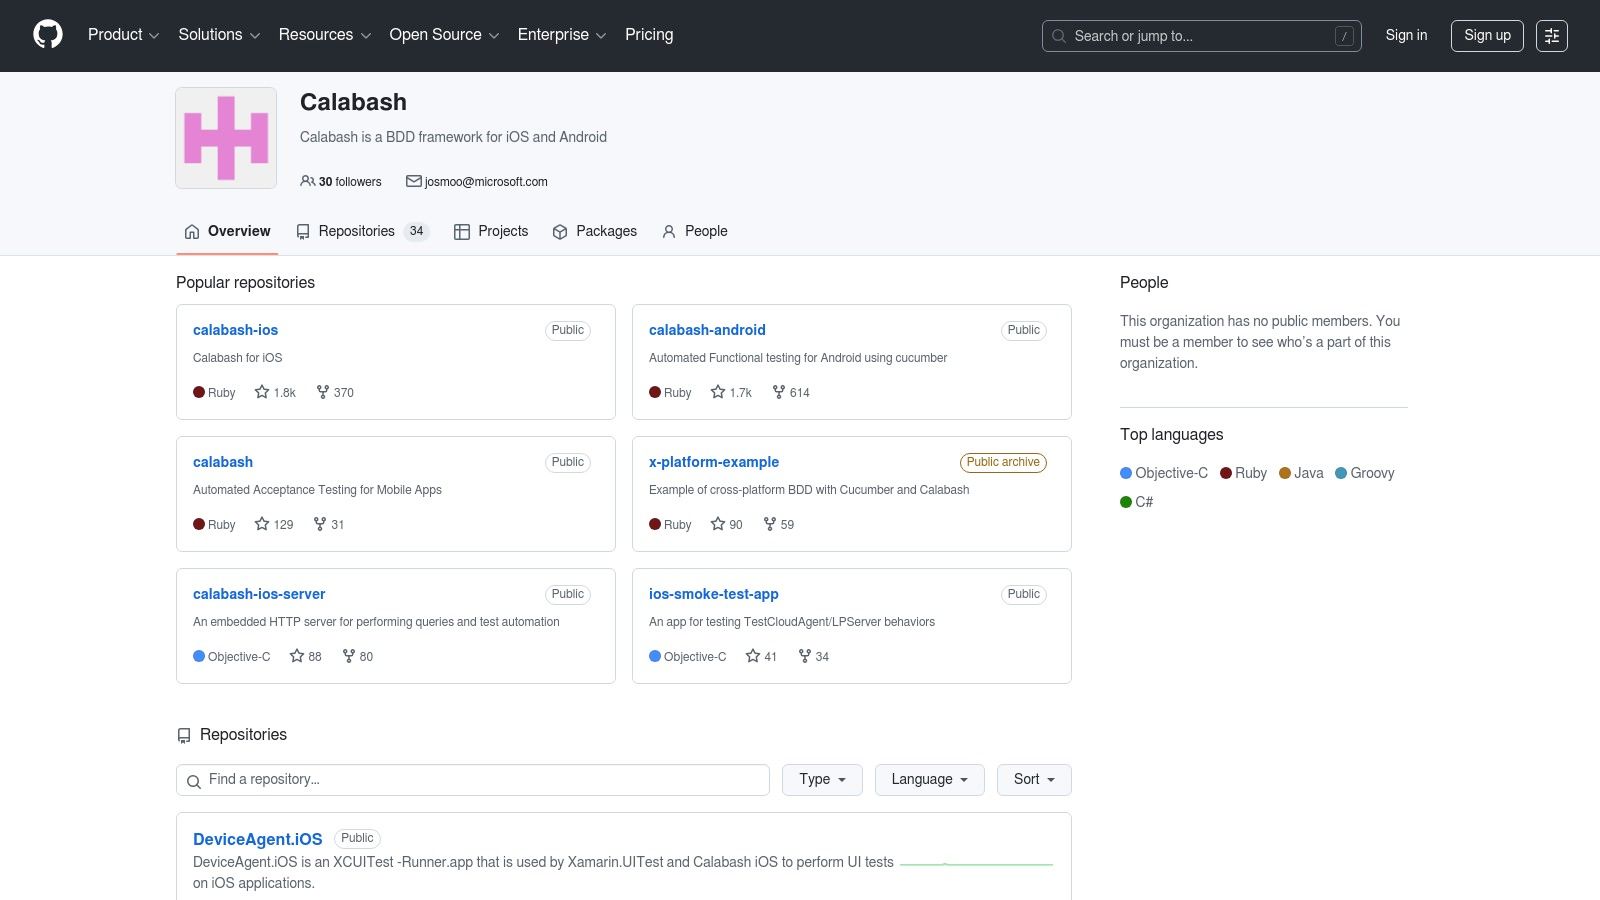Switch to the Projects tab
The image size is (1600, 900).
(x=491, y=231)
